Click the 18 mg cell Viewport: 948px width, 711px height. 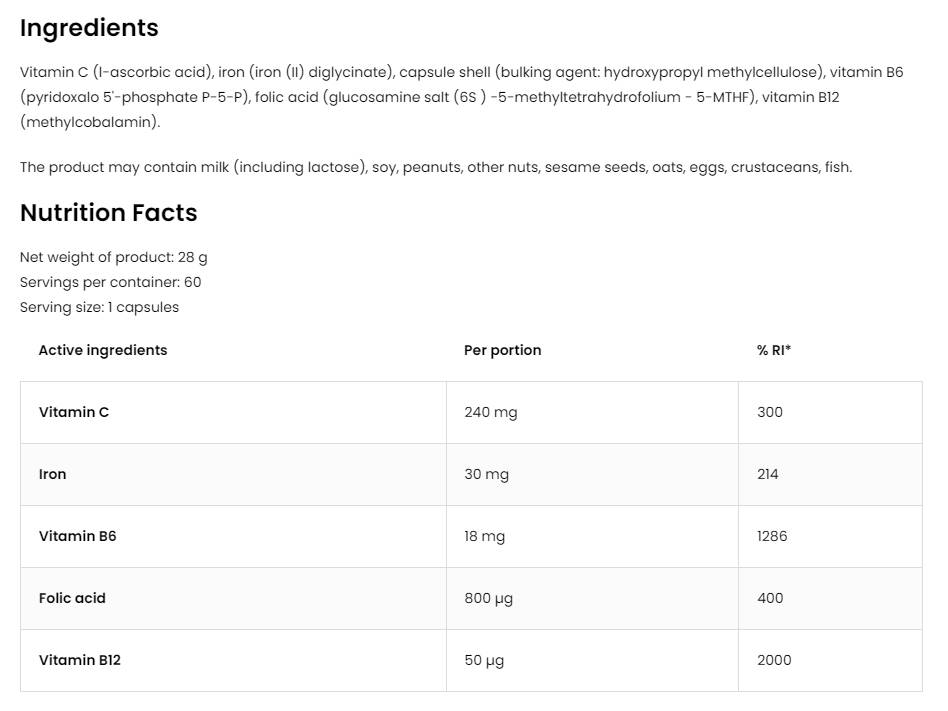pyautogui.click(x=484, y=536)
